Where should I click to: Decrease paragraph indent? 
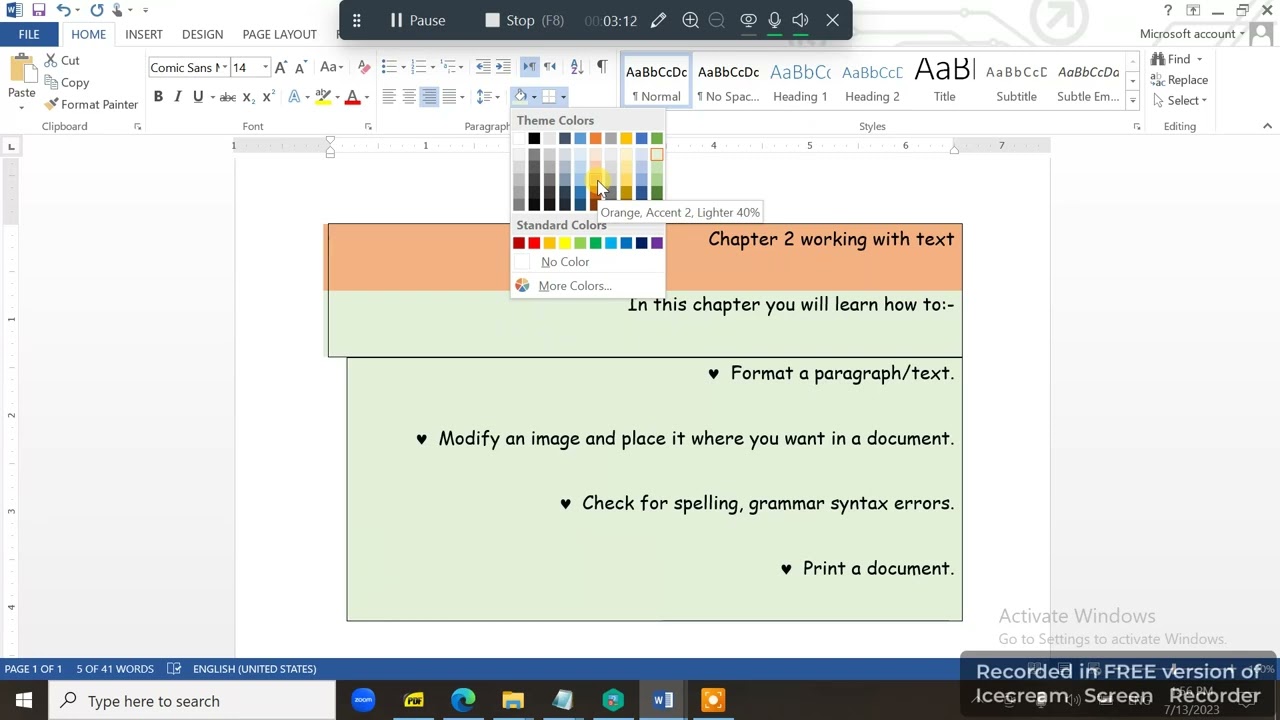pyautogui.click(x=483, y=67)
